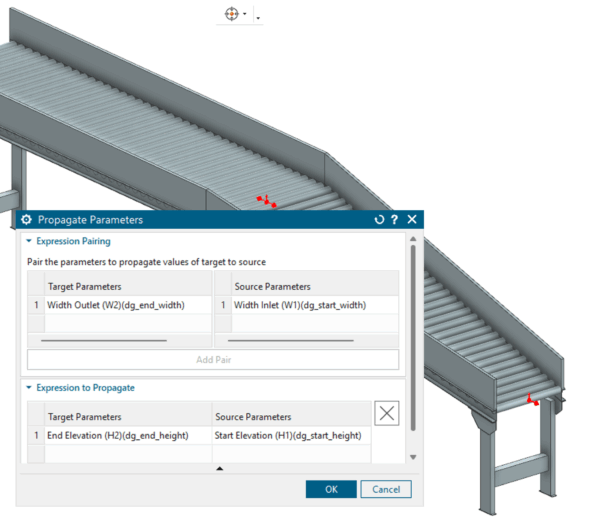Viewport: 600px width, 523px height.
Task: Open the toolbar overflow options arrow
Action: tap(258, 18)
